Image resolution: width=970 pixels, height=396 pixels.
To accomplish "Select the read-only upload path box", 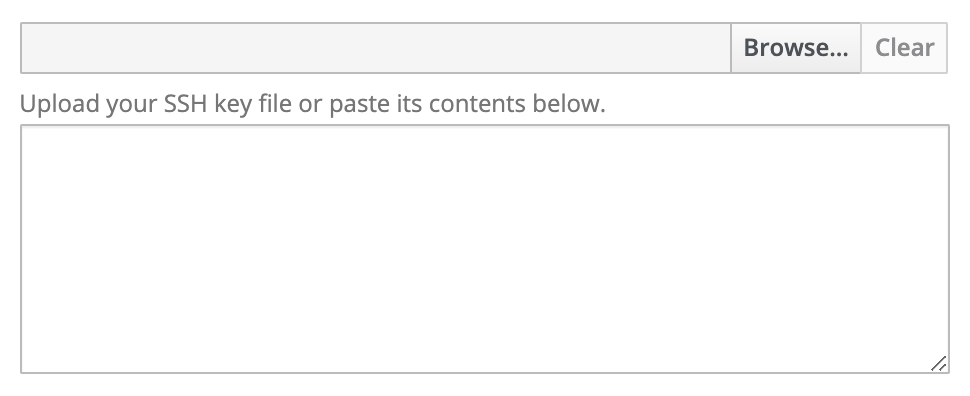I will (376, 48).
